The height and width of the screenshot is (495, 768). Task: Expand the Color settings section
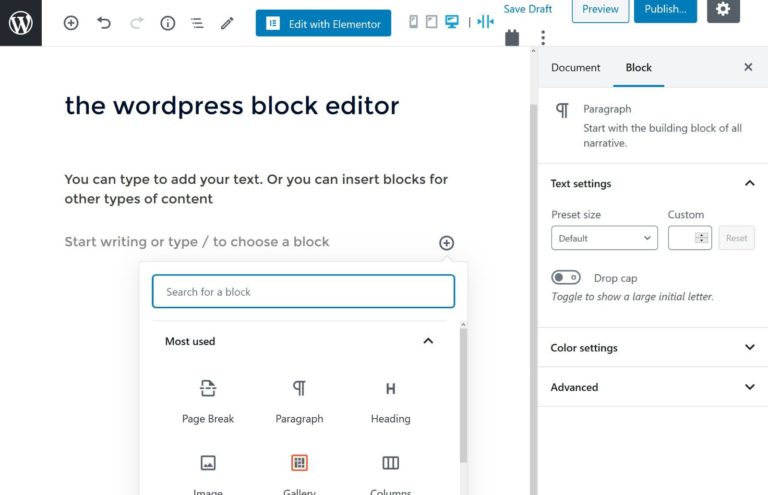[652, 348]
